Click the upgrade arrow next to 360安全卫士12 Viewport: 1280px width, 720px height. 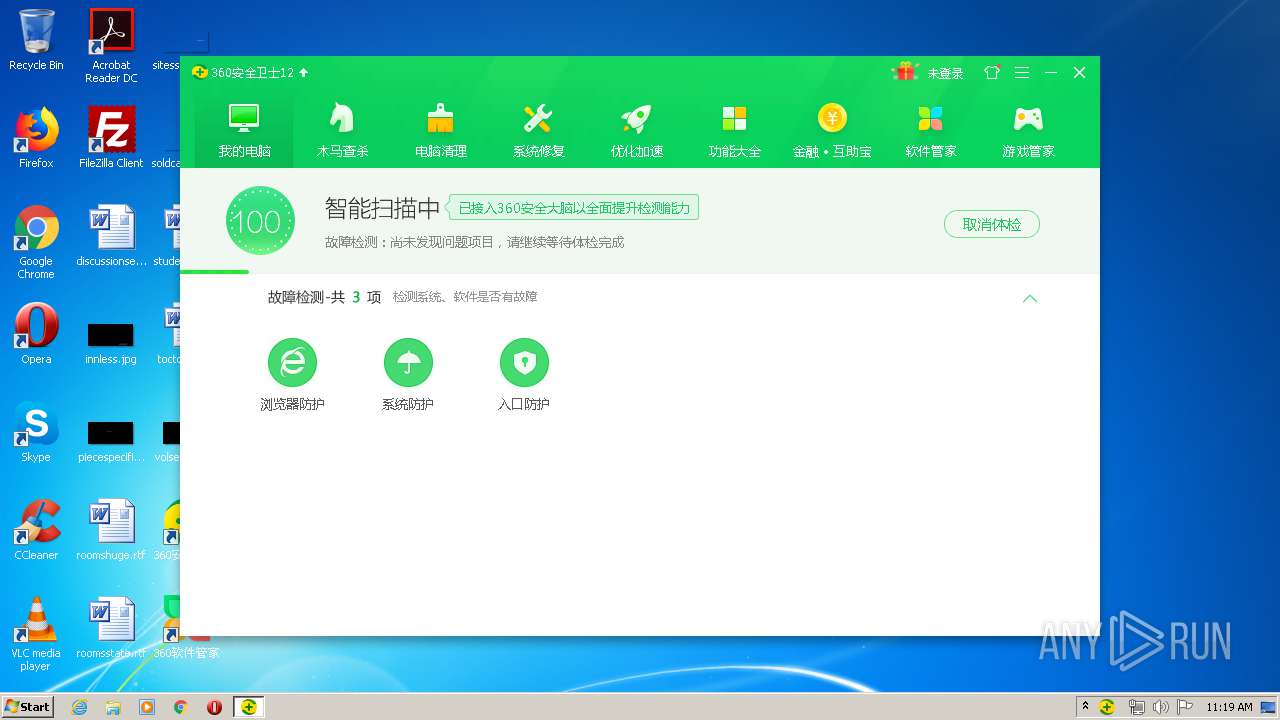[x=304, y=73]
